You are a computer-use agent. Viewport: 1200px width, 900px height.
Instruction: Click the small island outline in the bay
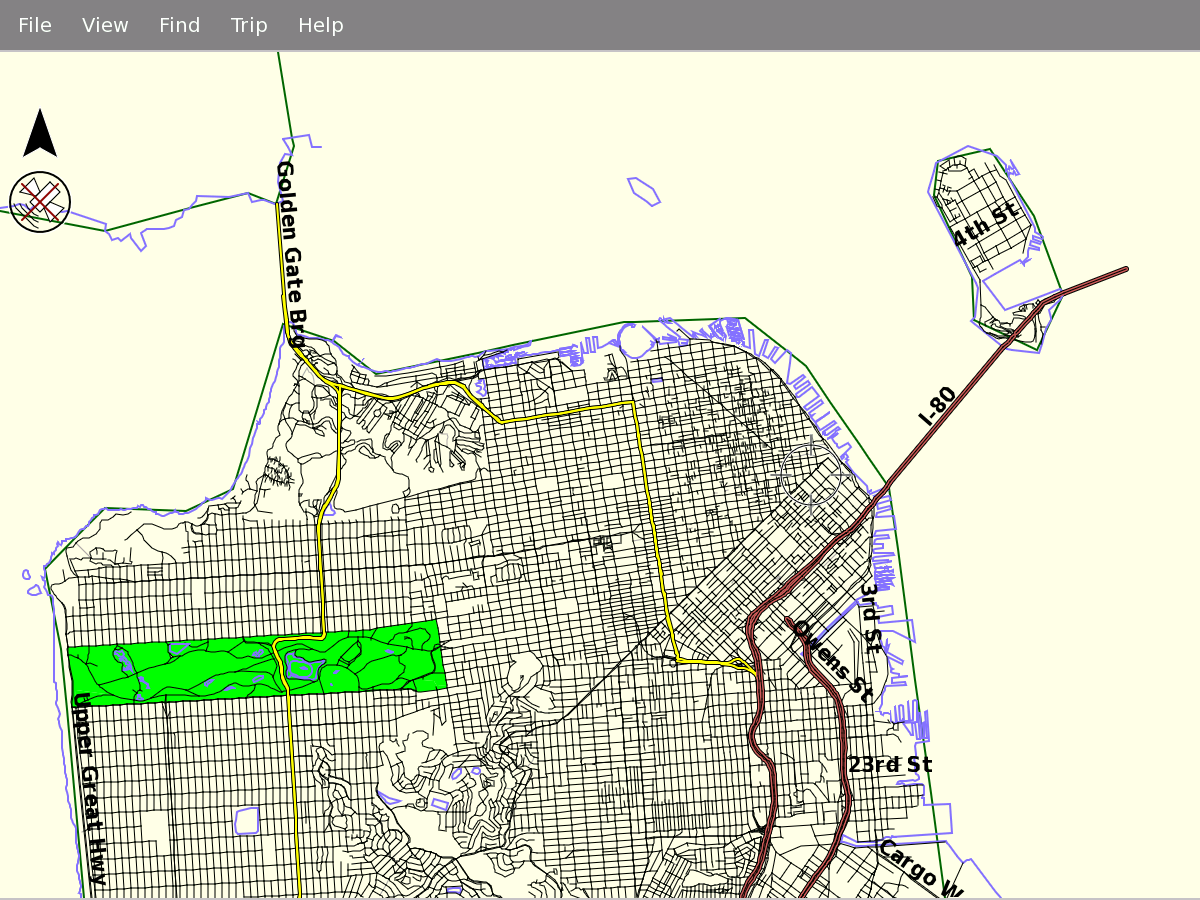coord(643,191)
